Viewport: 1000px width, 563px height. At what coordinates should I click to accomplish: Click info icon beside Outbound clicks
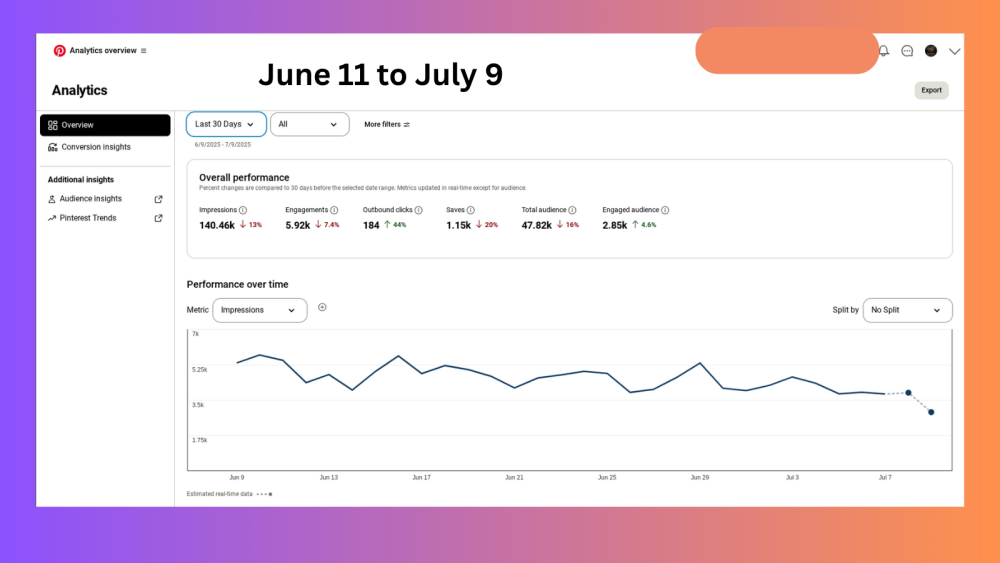[x=418, y=210]
